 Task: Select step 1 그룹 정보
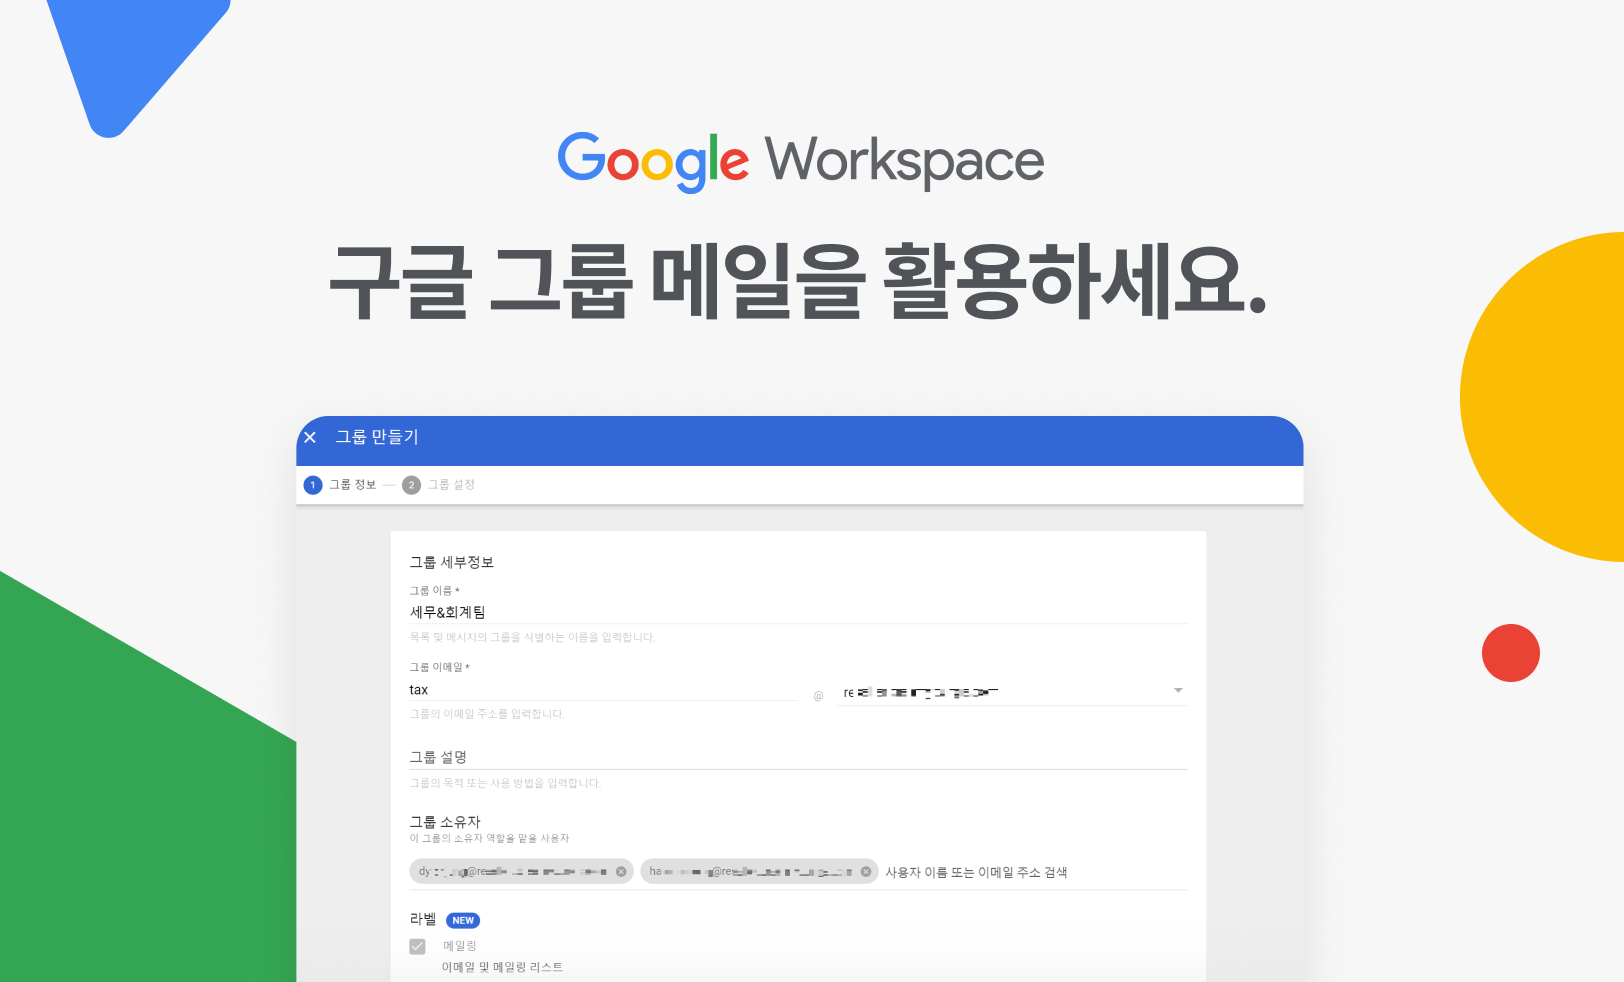coord(341,485)
